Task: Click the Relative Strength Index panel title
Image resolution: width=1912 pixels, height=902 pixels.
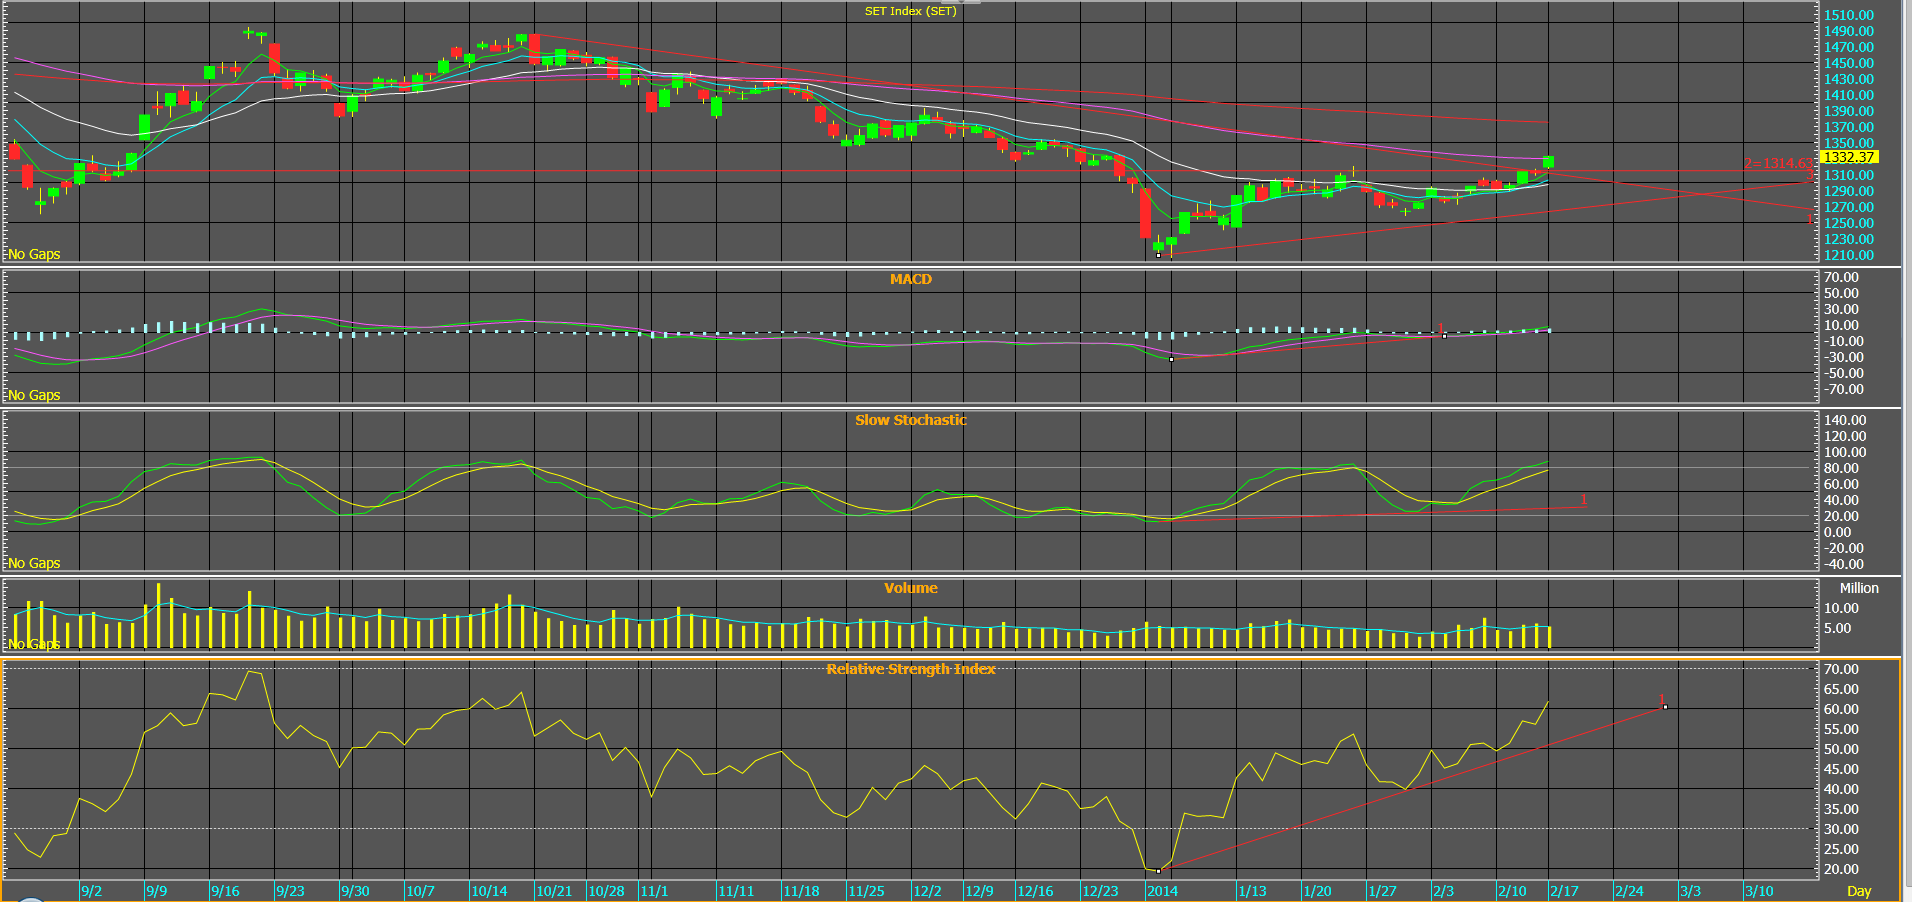Action: [x=910, y=669]
